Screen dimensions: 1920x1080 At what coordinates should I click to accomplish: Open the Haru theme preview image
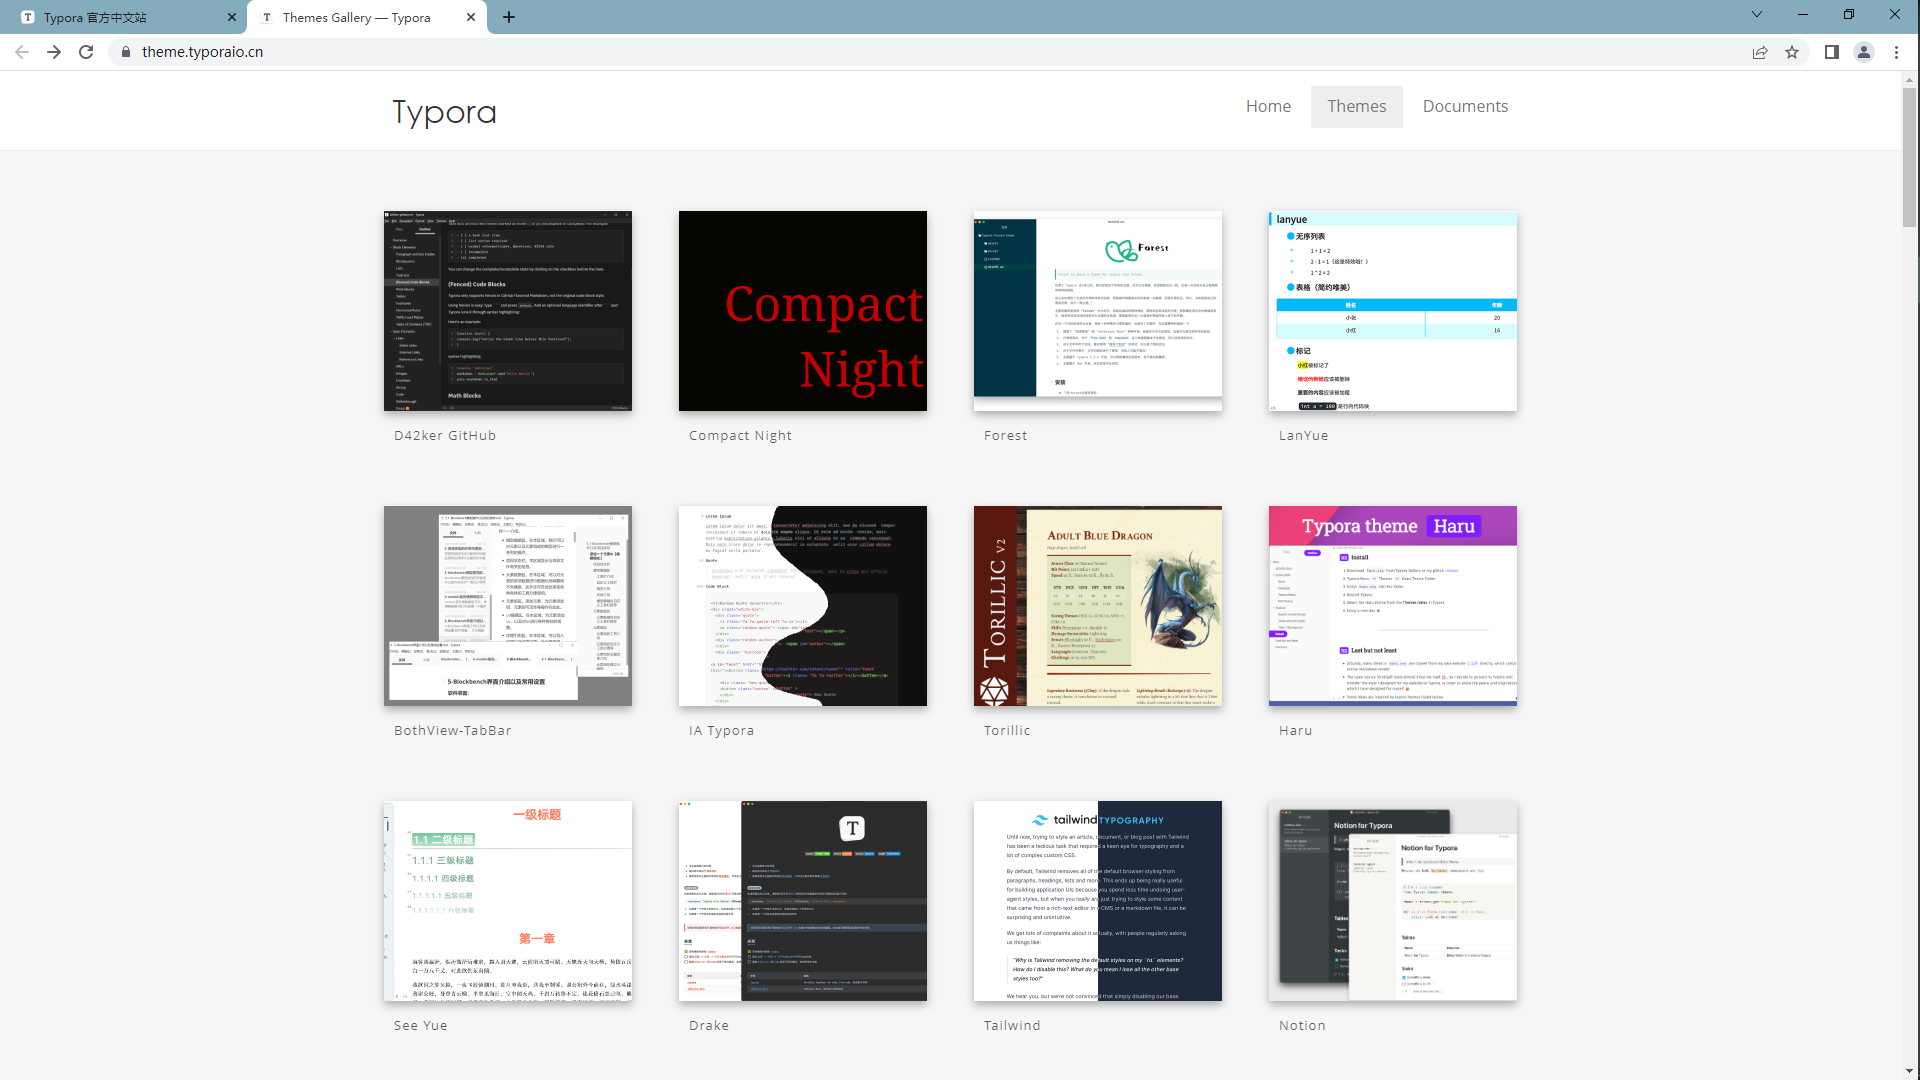point(1392,606)
